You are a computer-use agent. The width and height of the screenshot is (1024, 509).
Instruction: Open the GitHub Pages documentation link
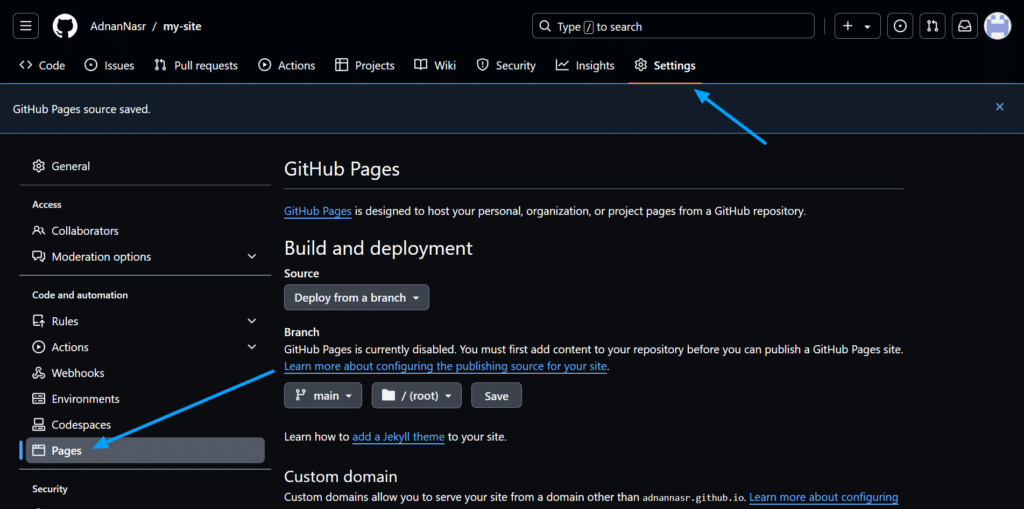tap(318, 211)
